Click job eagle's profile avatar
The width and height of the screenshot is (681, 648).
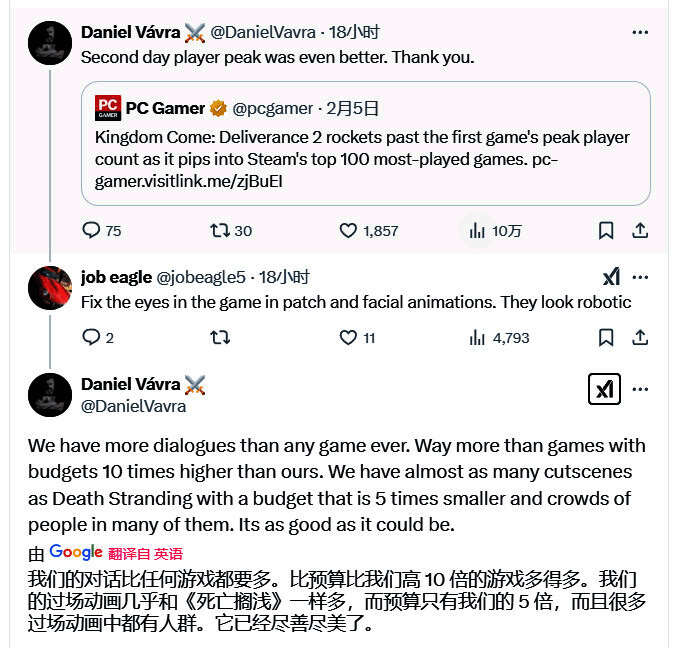click(50, 288)
